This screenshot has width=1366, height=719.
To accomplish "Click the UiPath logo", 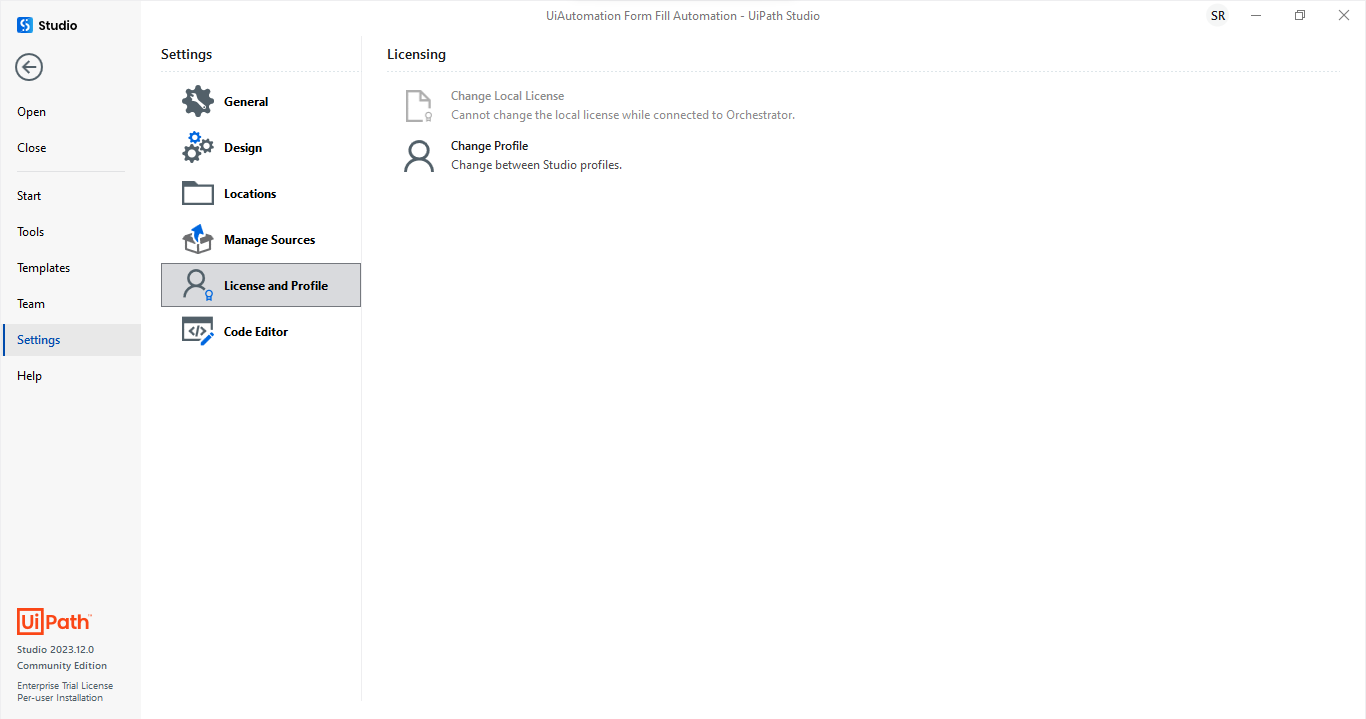I will coord(54,621).
